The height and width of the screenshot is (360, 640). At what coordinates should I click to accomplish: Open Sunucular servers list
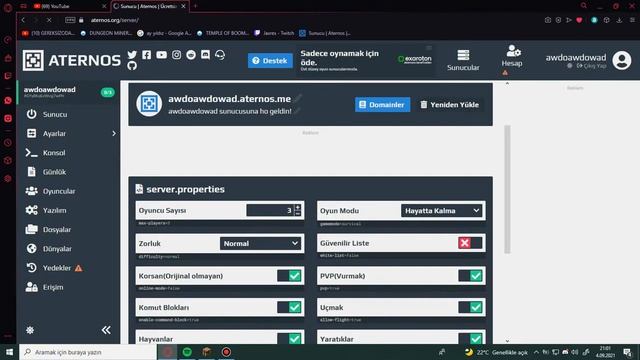click(x=463, y=60)
